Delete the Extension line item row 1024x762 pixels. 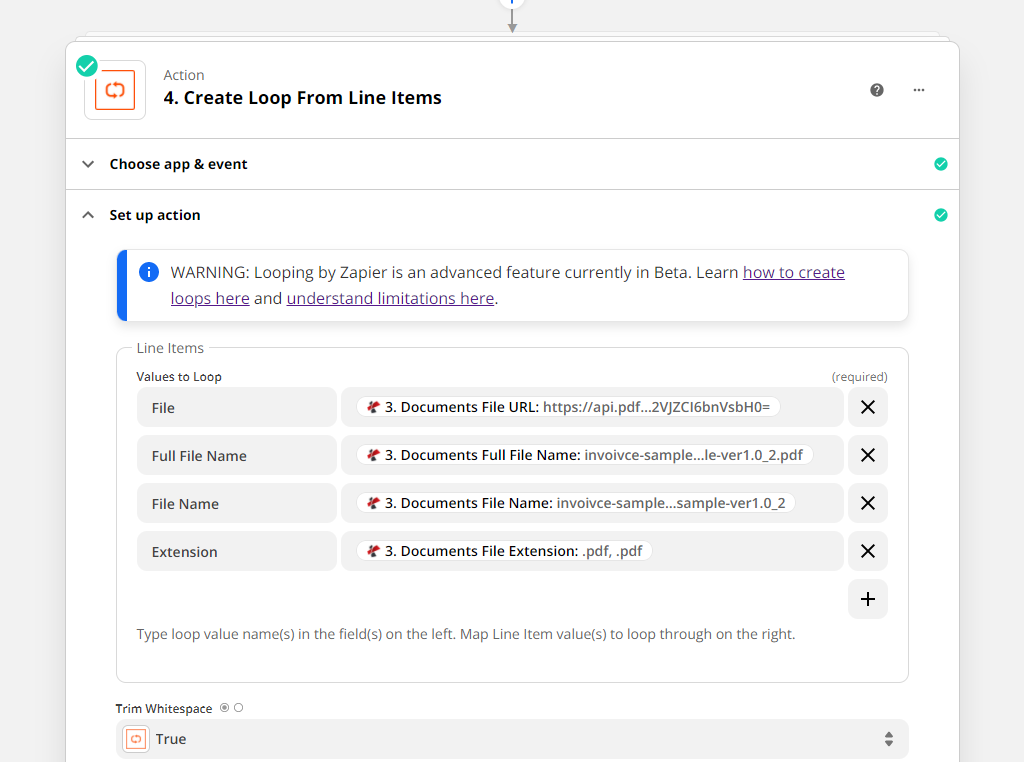867,551
